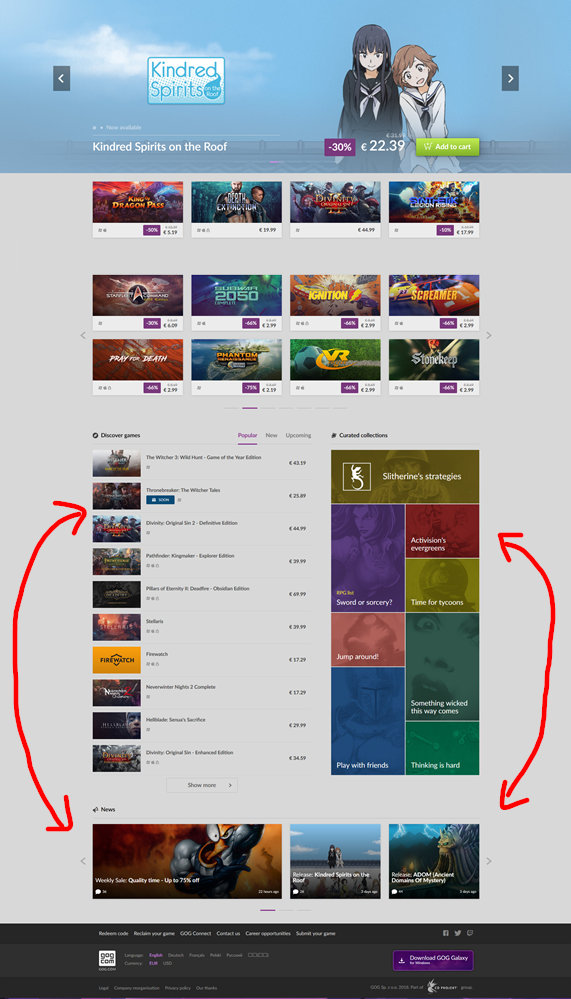Screen dimensions: 571x999
Task: Advance hero banner with right arrow
Action: 510,78
